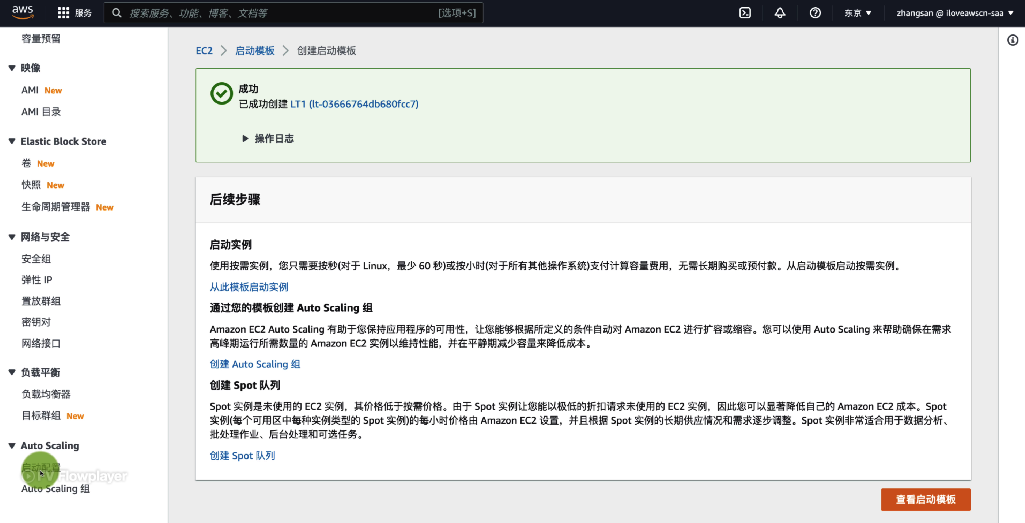
Task: Open the CloudShell terminal icon
Action: [745, 12]
